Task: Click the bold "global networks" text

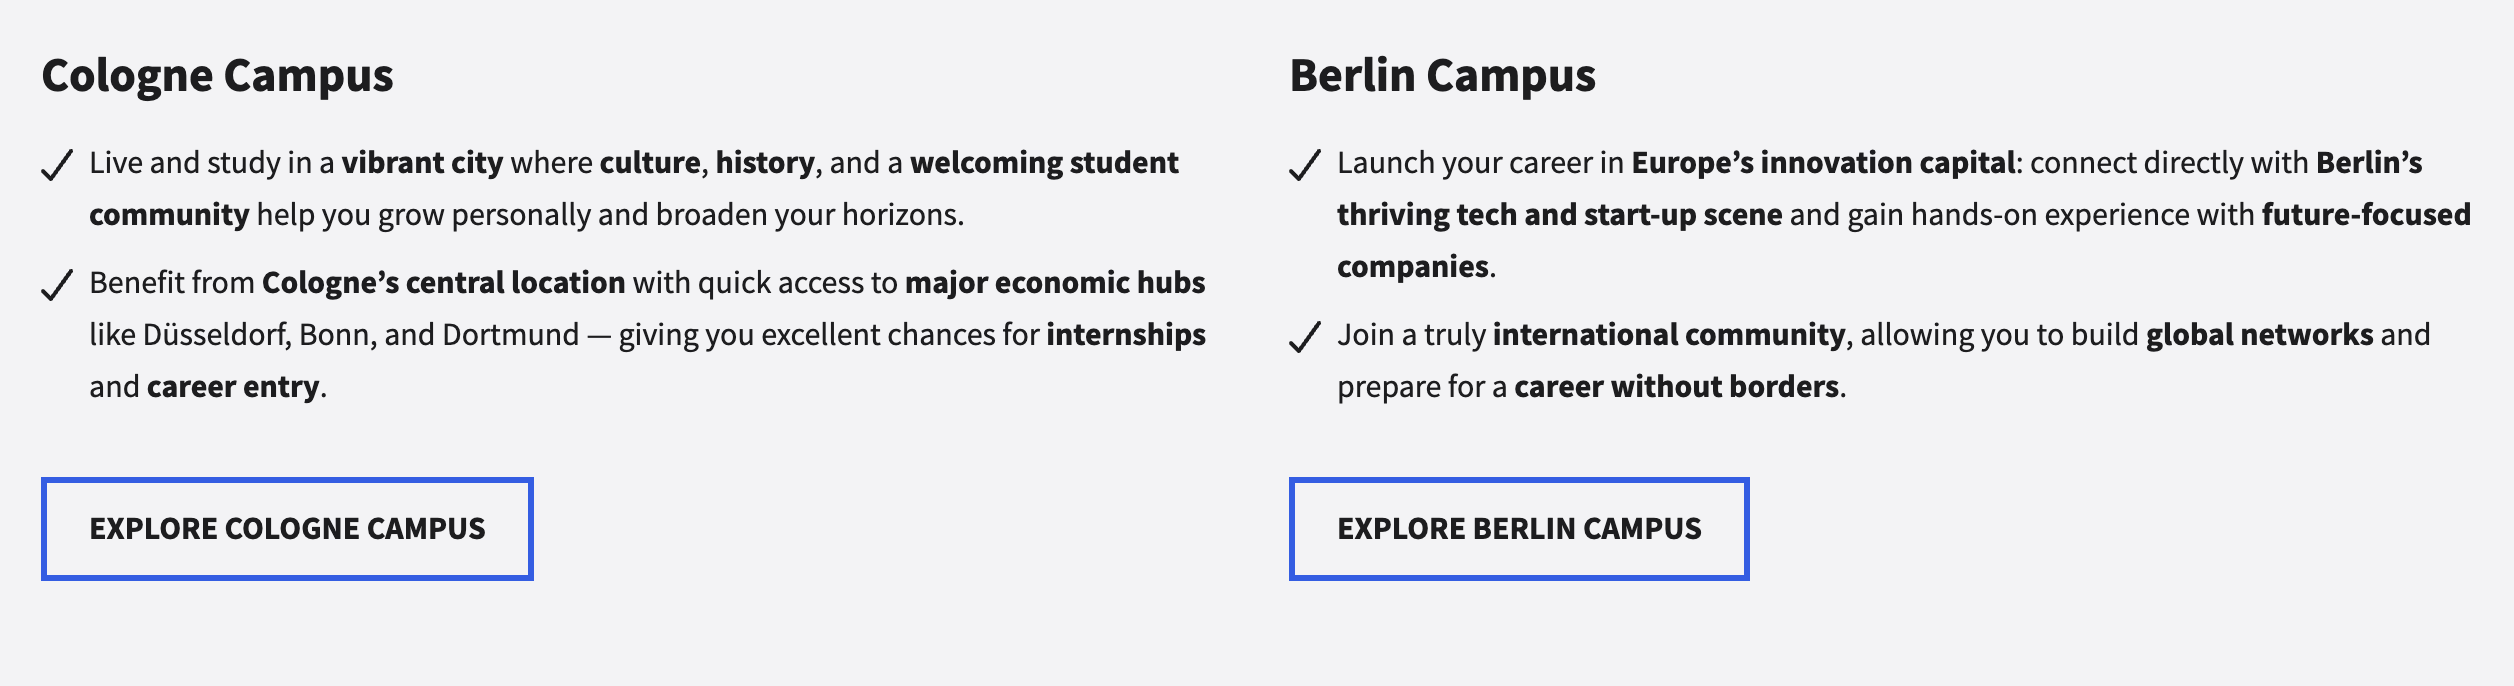Action: pos(2259,335)
